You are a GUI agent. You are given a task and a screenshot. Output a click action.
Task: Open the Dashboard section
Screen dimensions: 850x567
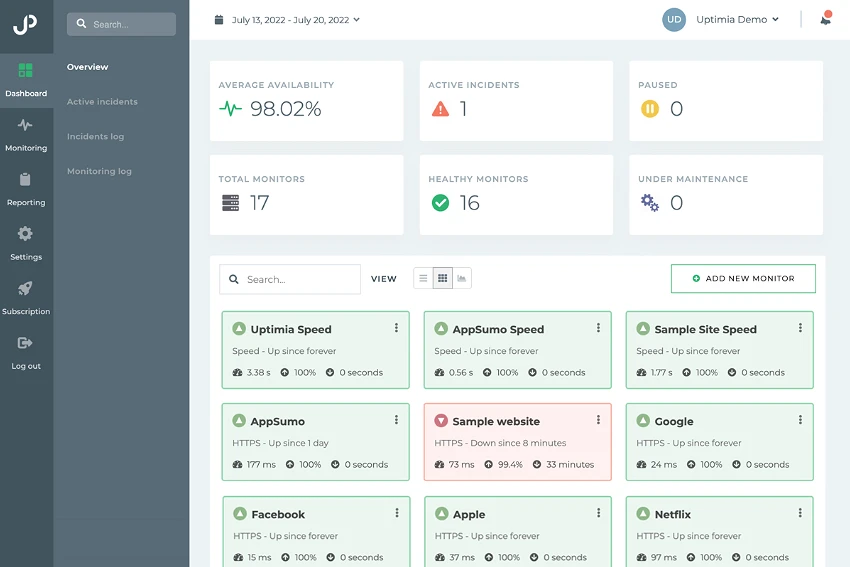pyautogui.click(x=26, y=80)
